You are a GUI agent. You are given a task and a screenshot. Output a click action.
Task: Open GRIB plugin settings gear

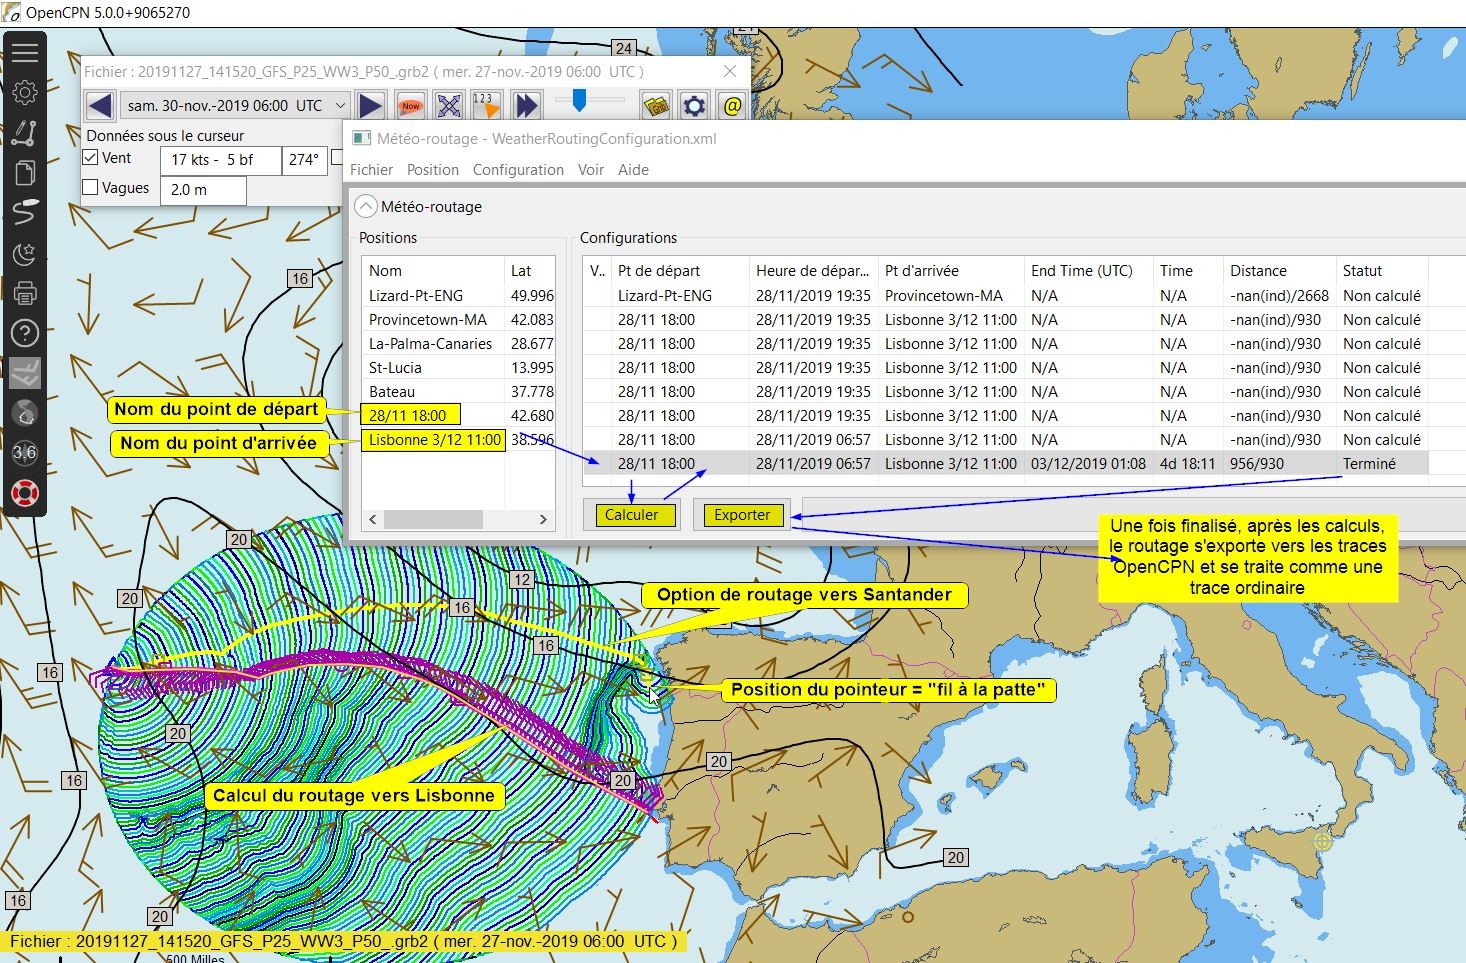[694, 105]
